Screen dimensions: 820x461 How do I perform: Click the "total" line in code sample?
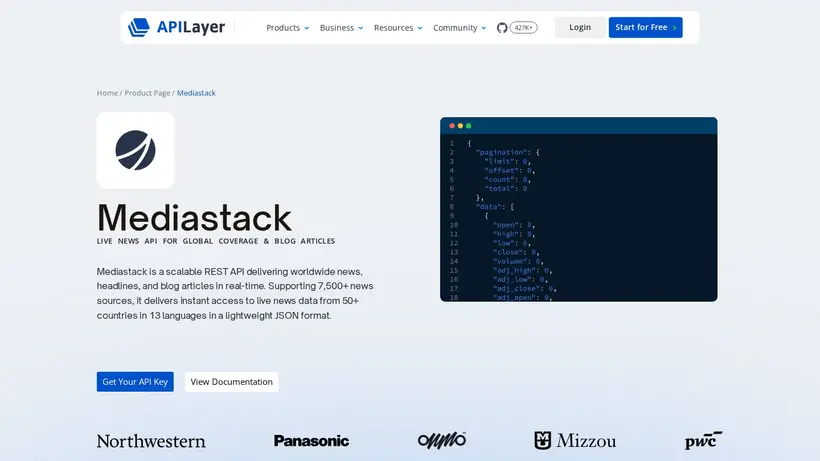coord(506,189)
